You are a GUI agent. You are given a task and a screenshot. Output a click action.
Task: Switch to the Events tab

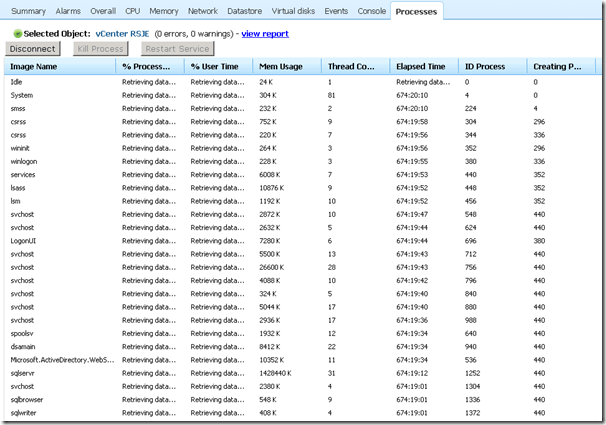pyautogui.click(x=336, y=11)
